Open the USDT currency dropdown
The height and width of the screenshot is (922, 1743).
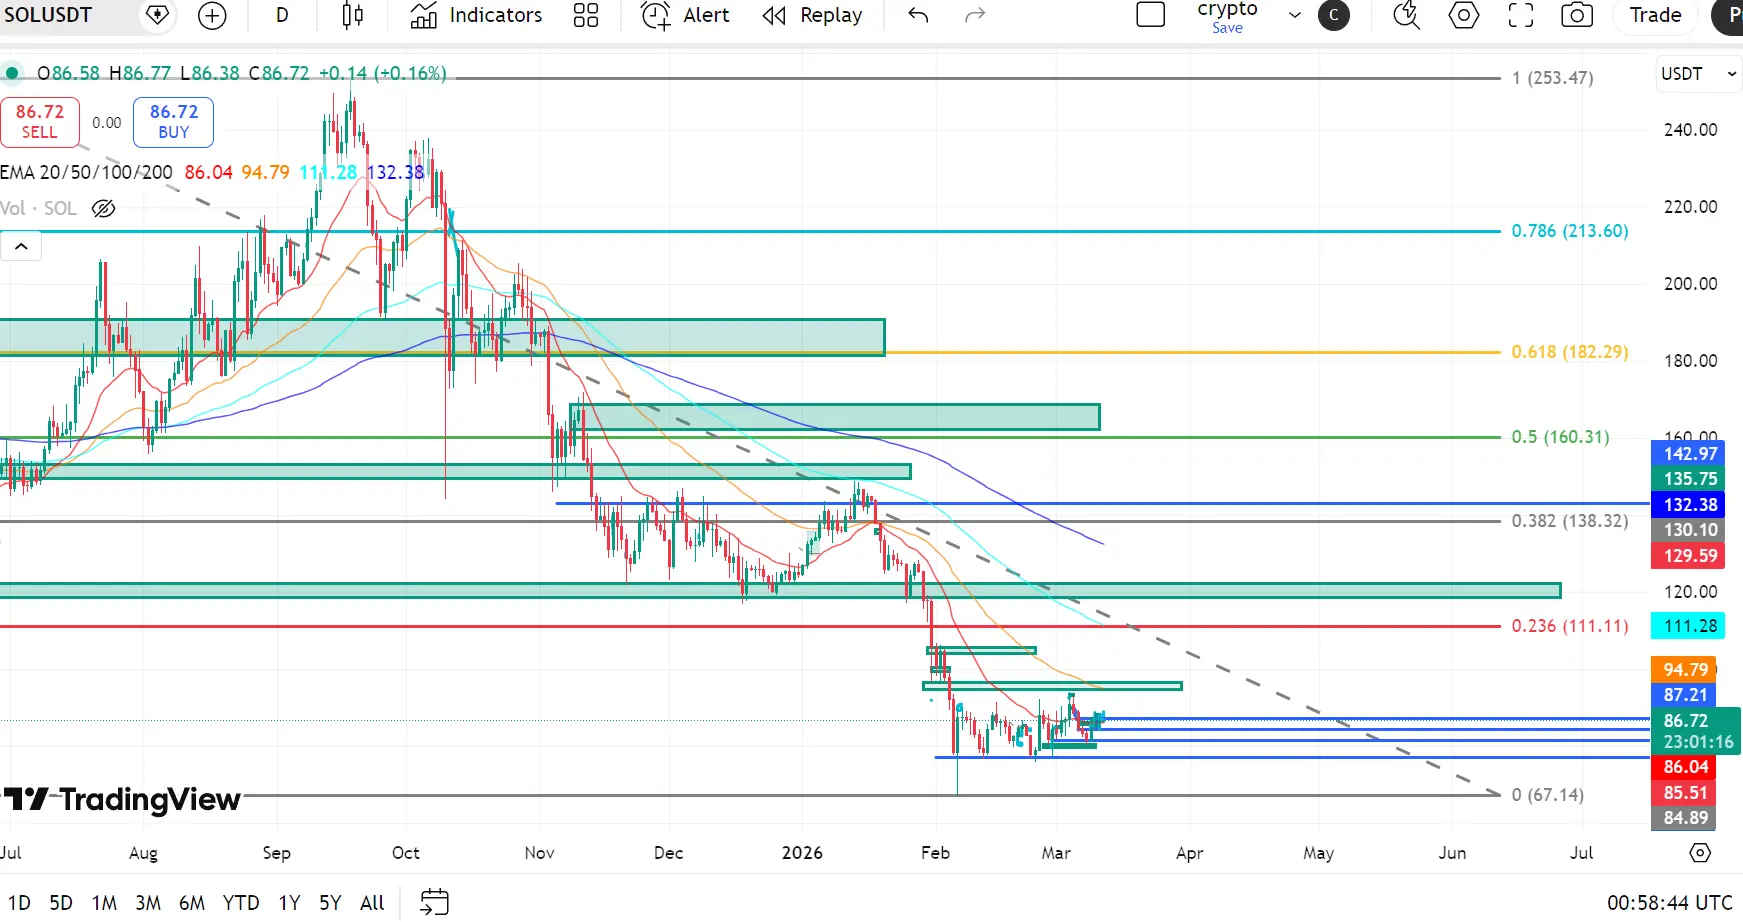click(x=1699, y=74)
